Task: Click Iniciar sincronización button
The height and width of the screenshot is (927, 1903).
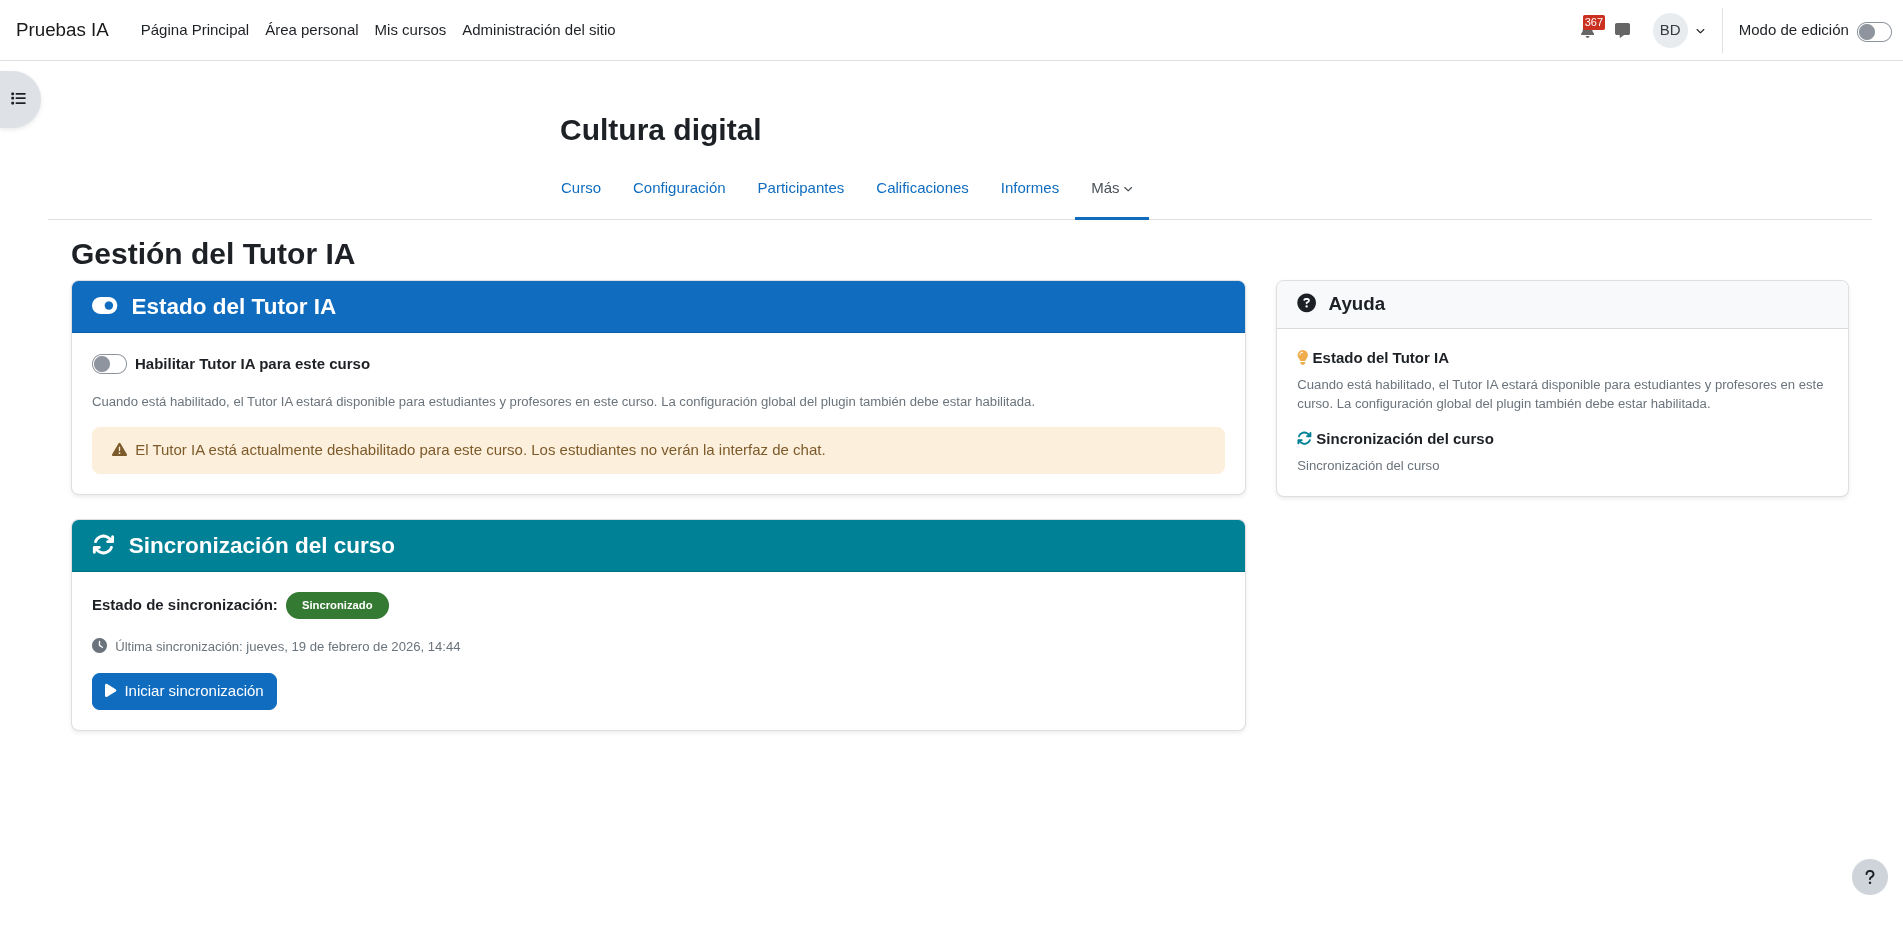Action: (184, 691)
